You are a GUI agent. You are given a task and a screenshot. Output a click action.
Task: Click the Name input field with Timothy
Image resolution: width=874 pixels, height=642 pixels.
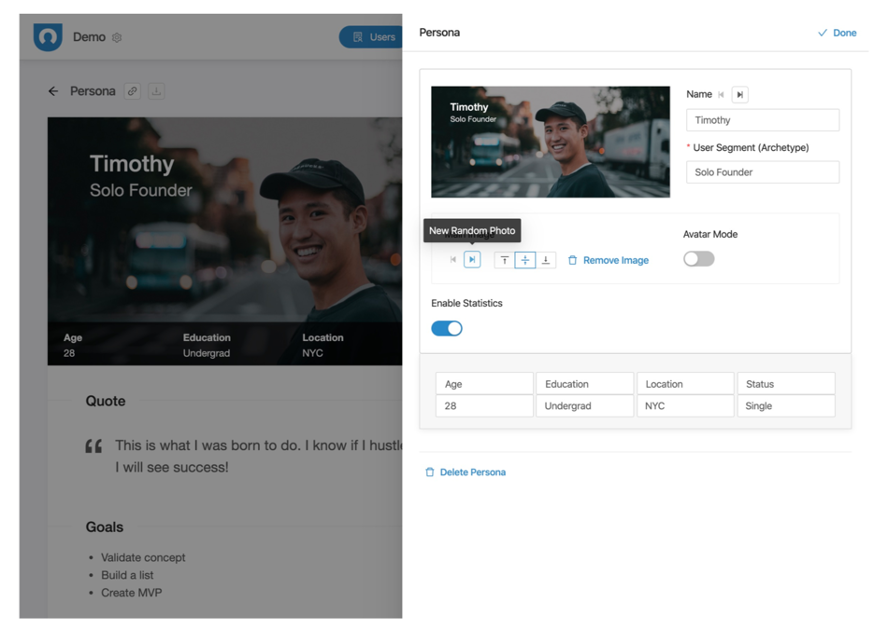(762, 120)
